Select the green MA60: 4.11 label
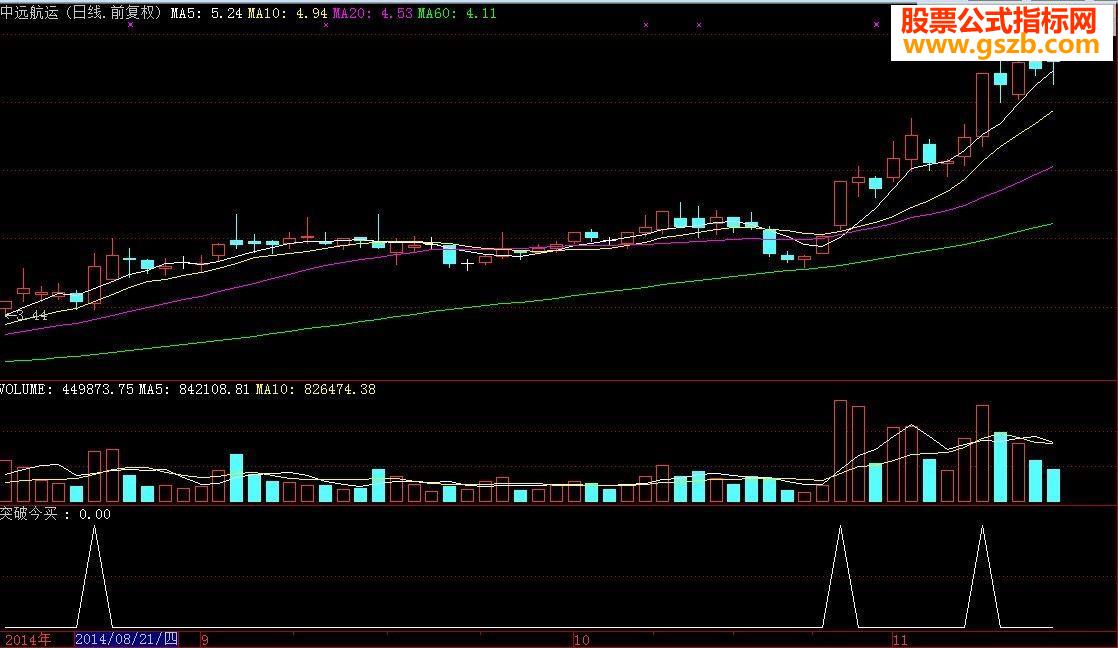This screenshot has height=648, width=1118. pyautogui.click(x=457, y=13)
